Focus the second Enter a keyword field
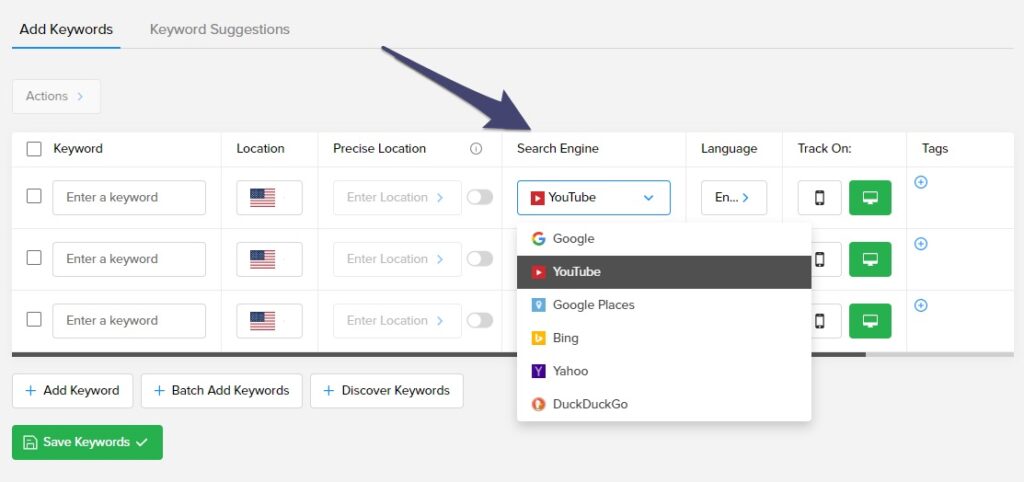This screenshot has height=482, width=1024. [129, 259]
